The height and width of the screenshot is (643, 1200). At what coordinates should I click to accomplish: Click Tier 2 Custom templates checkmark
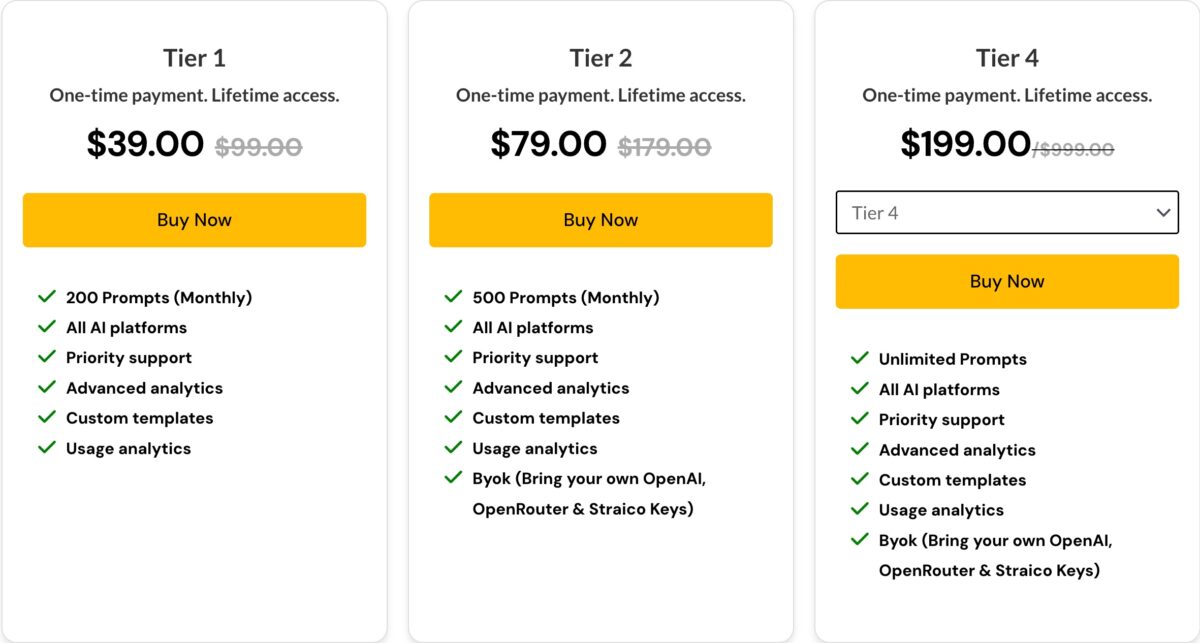453,417
